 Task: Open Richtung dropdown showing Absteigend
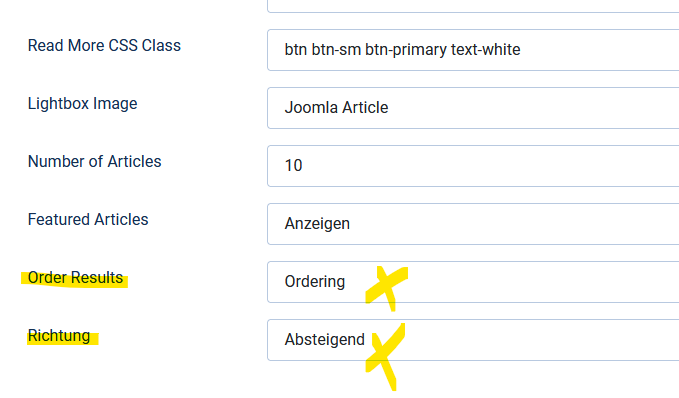click(x=473, y=340)
